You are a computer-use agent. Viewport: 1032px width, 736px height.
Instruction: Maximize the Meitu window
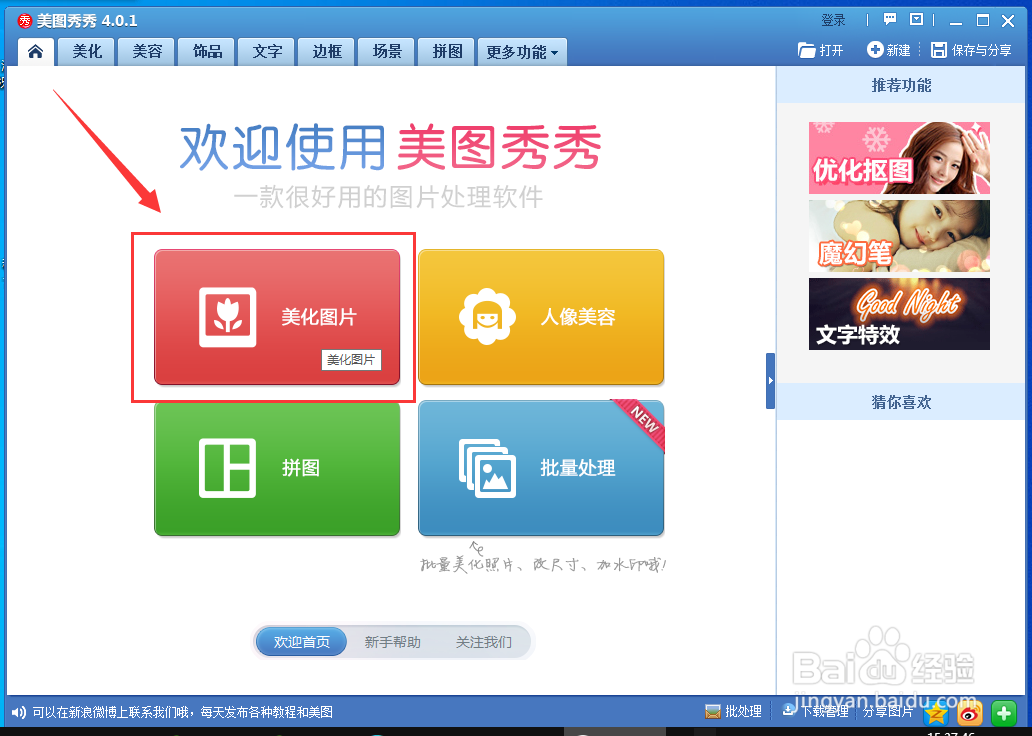[x=983, y=20]
